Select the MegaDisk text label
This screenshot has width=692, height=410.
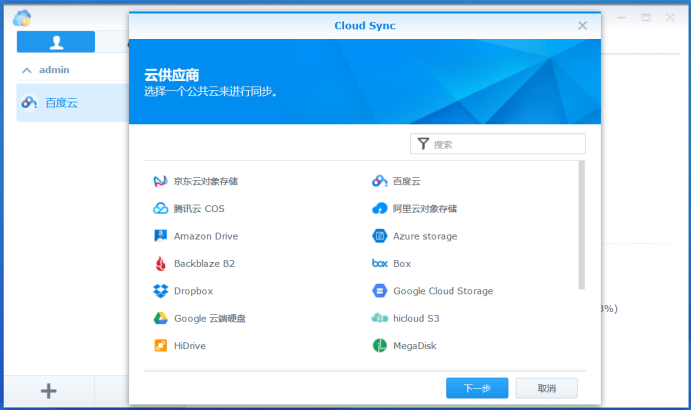[415, 346]
